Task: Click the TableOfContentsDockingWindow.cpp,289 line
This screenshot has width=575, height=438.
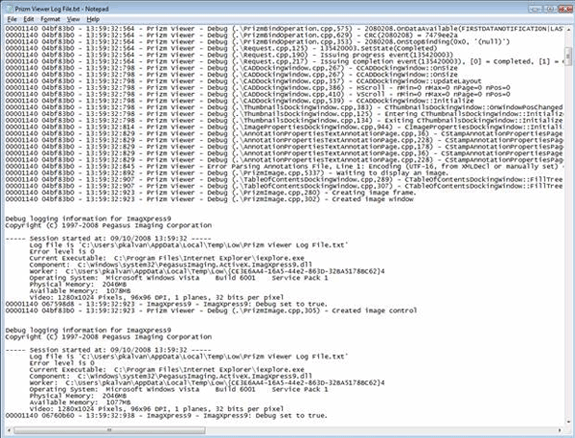Action: coord(284,180)
